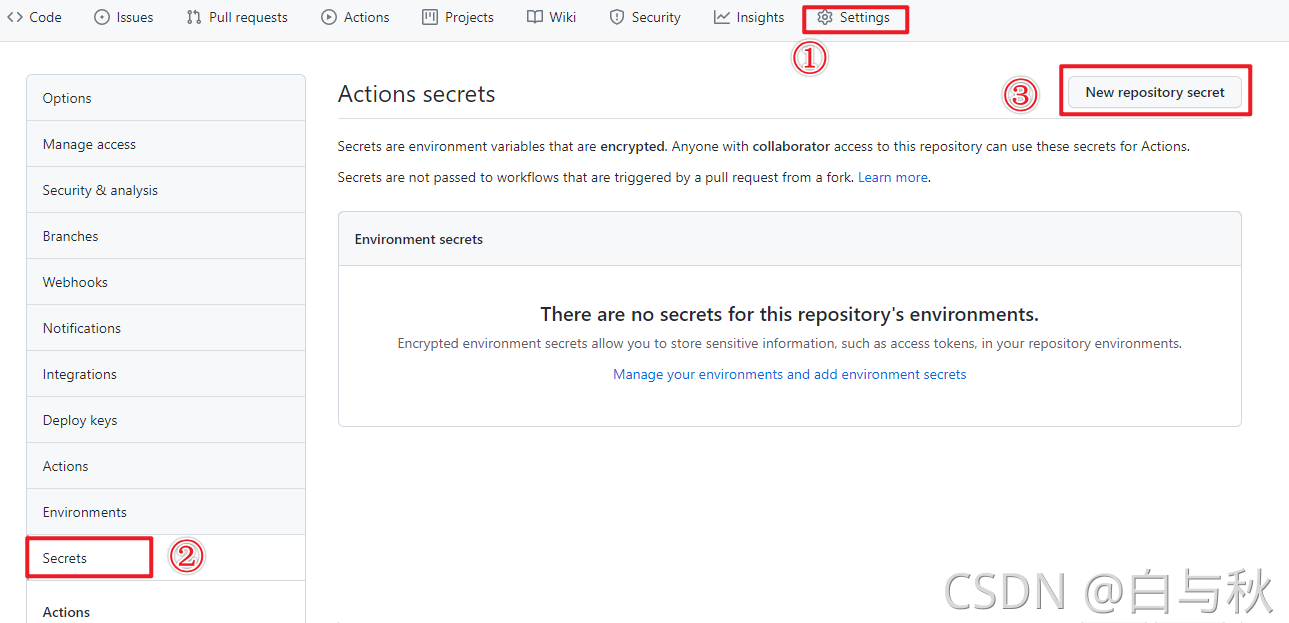
Task: Select Secrets in the sidebar
Action: point(65,558)
